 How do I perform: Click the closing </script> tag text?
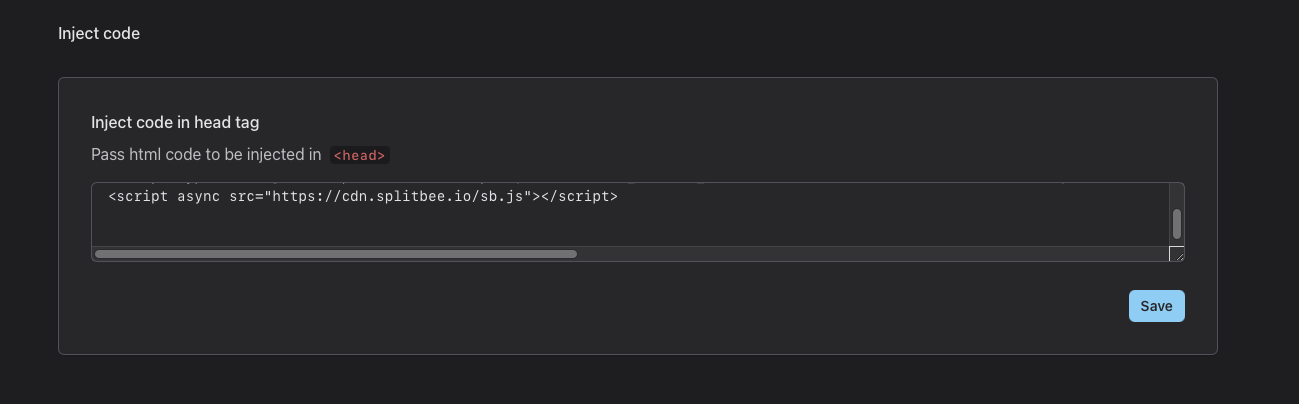[x=579, y=197]
